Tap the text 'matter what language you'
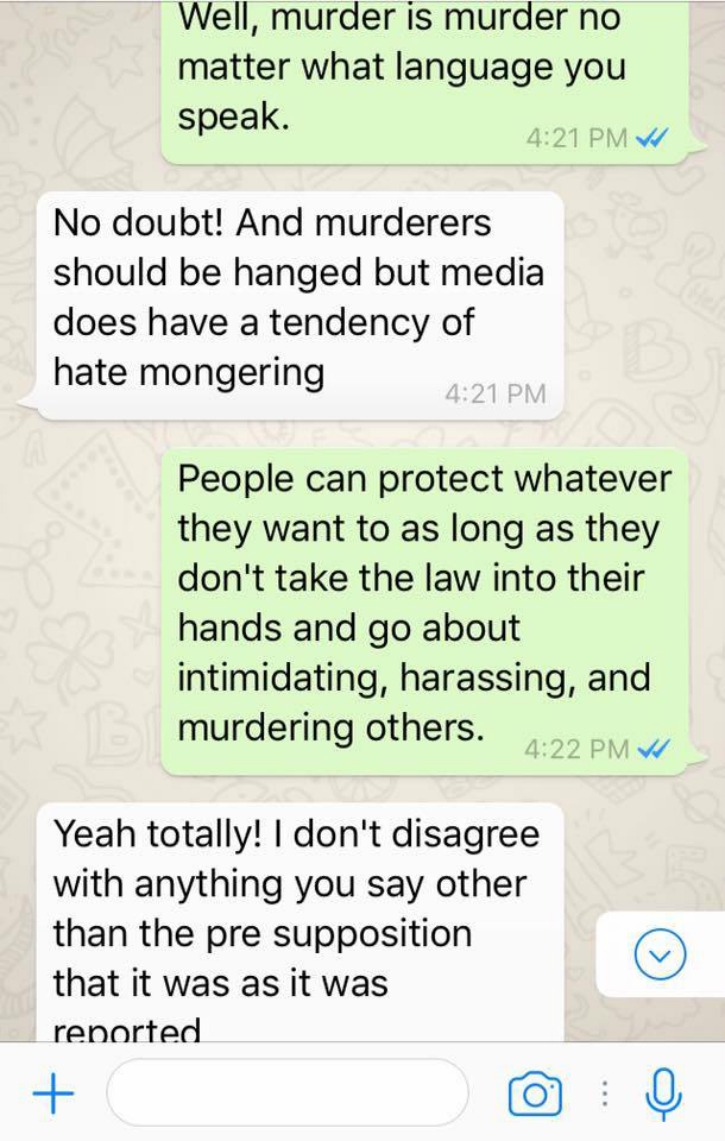The width and height of the screenshot is (725, 1141). tap(401, 66)
